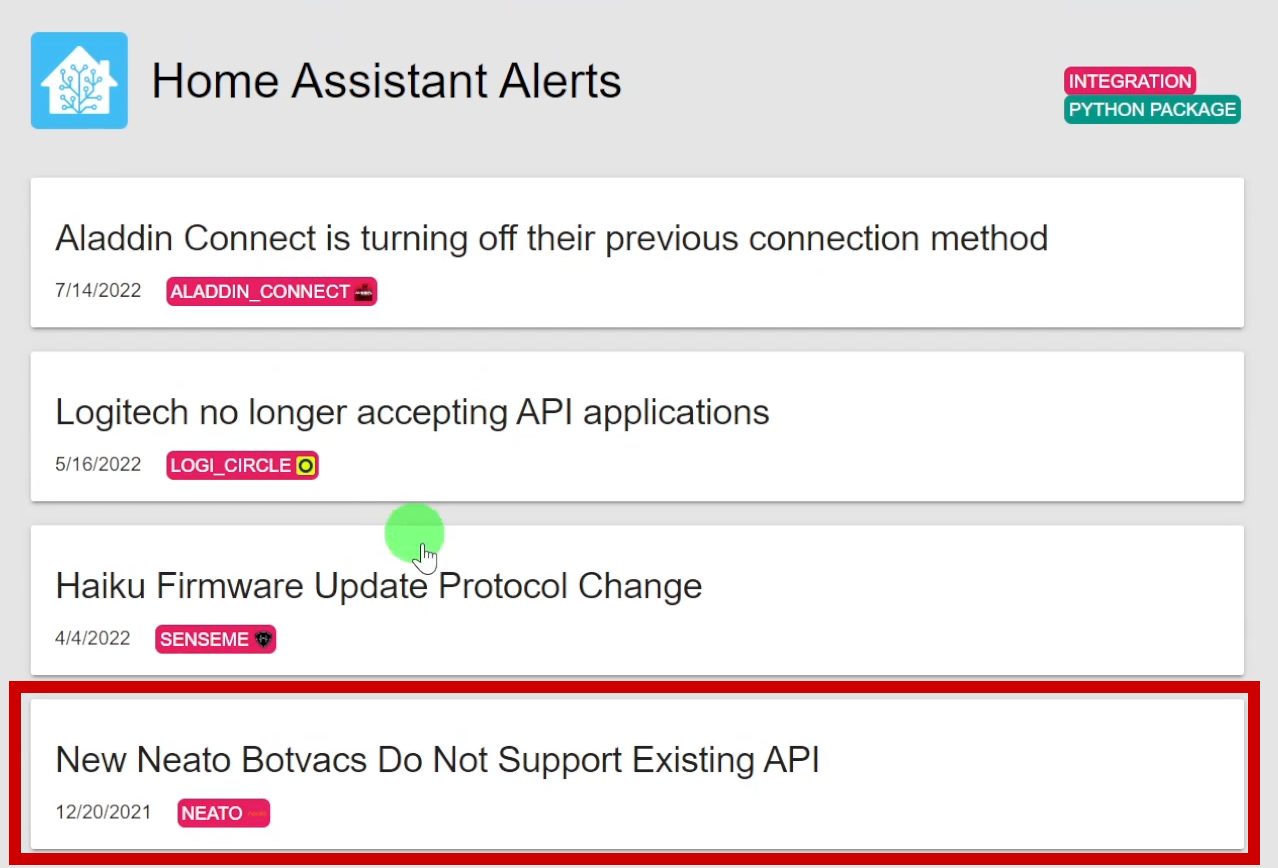This screenshot has width=1278, height=868.
Task: Click the 12/20/2021 date on Neato card
Action: (104, 812)
